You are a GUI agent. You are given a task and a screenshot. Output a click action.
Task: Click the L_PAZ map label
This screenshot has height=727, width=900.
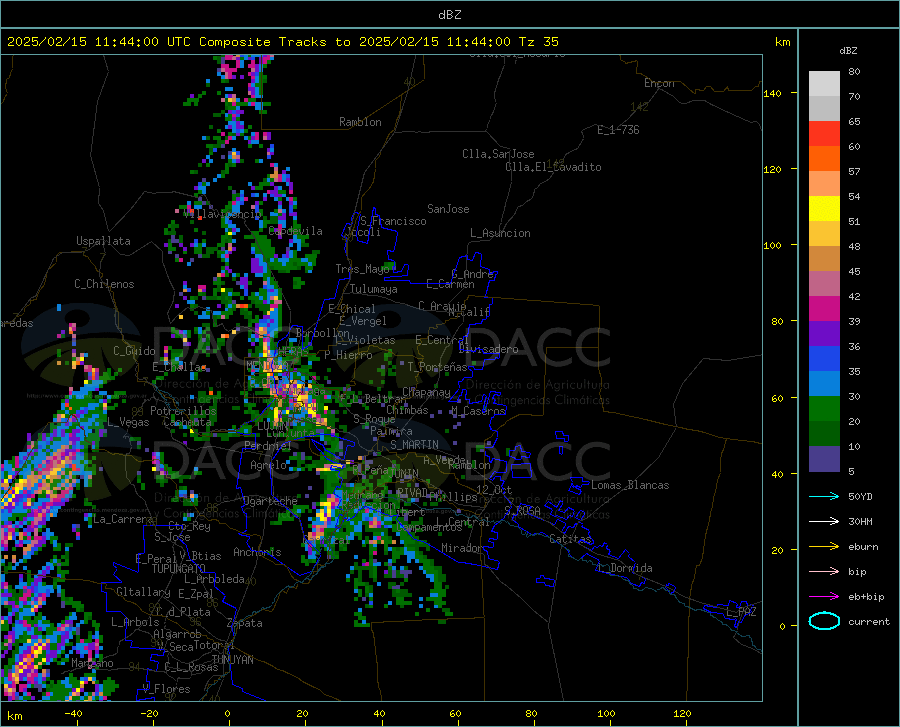[x=741, y=612]
